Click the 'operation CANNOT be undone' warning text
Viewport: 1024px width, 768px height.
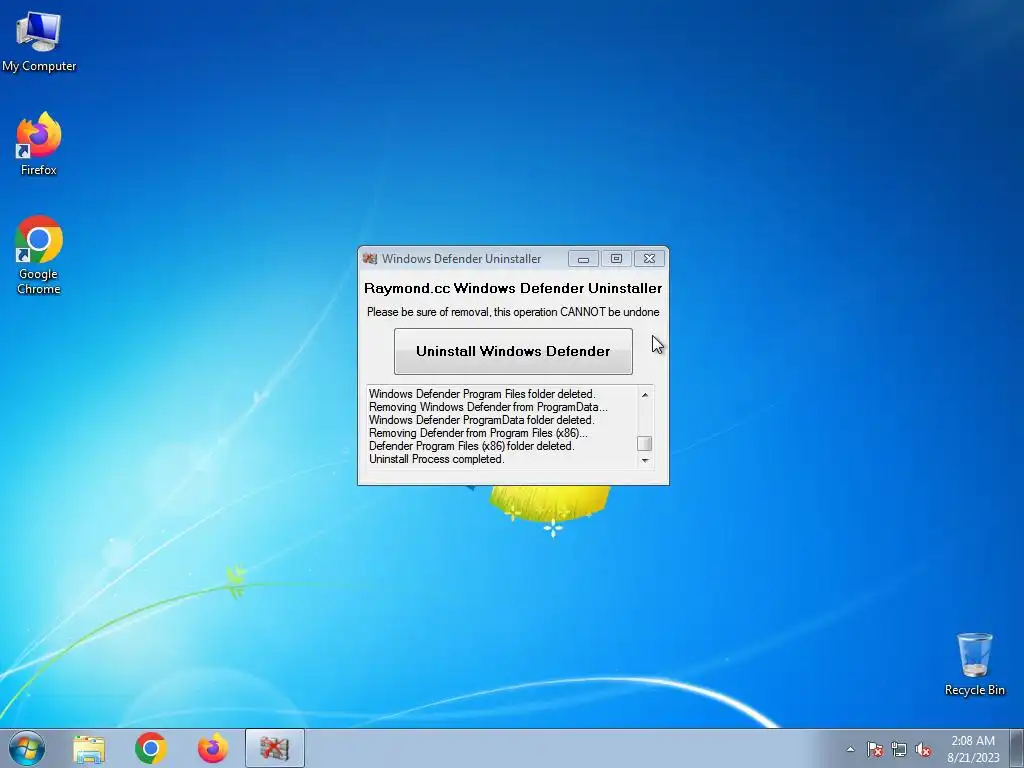586,312
